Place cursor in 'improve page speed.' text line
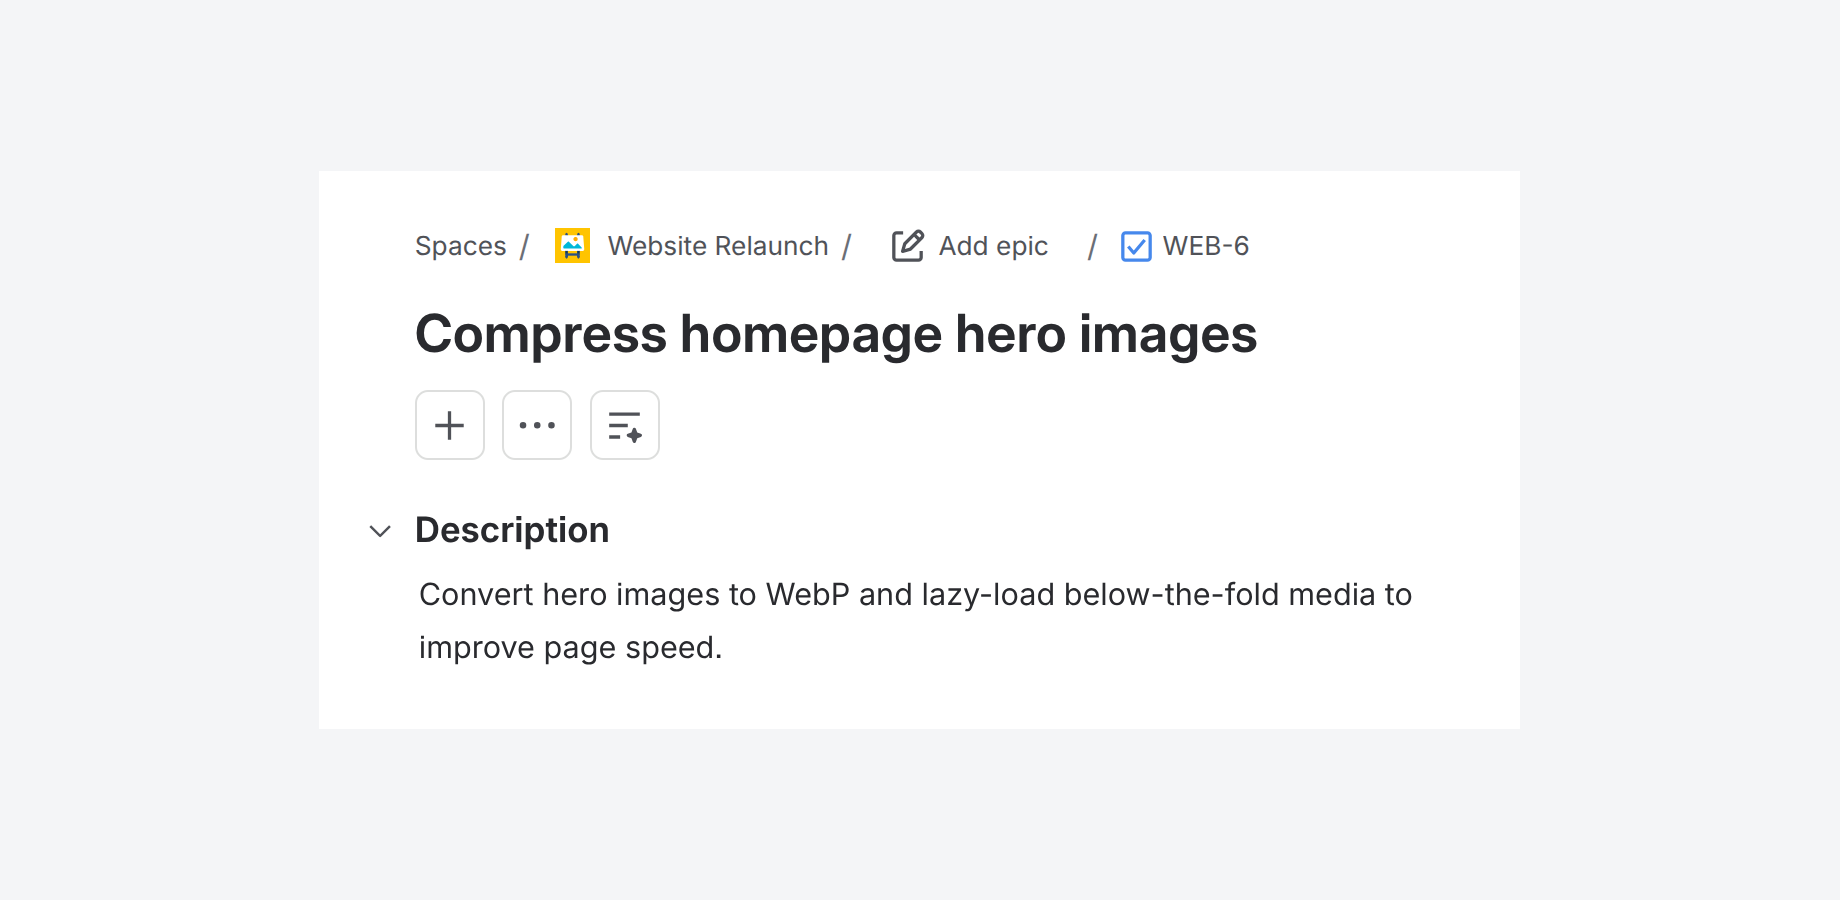 [570, 648]
